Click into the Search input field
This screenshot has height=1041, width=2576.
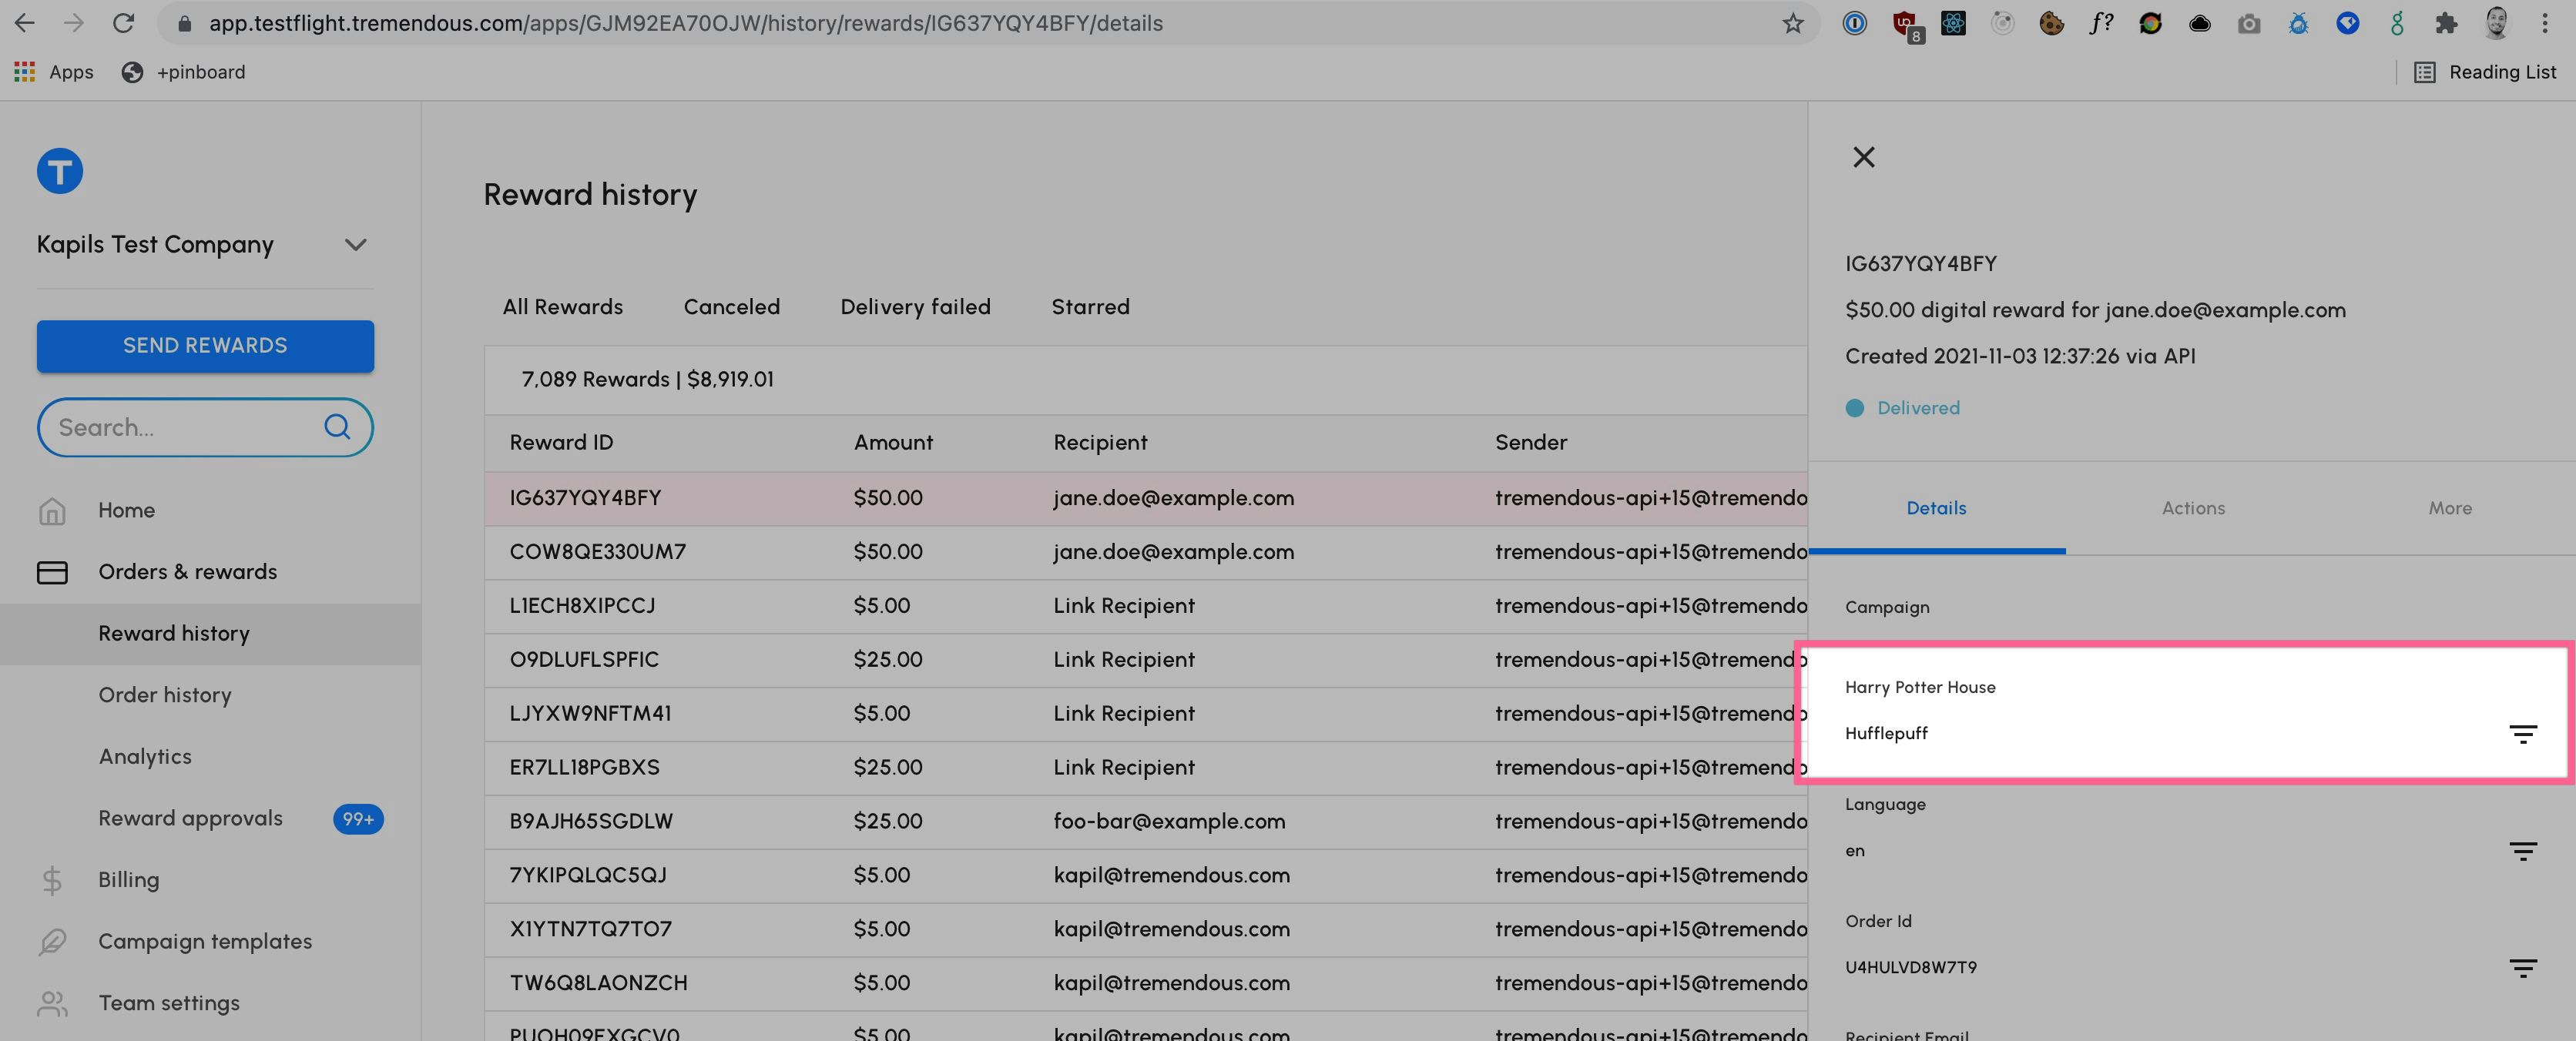180,428
